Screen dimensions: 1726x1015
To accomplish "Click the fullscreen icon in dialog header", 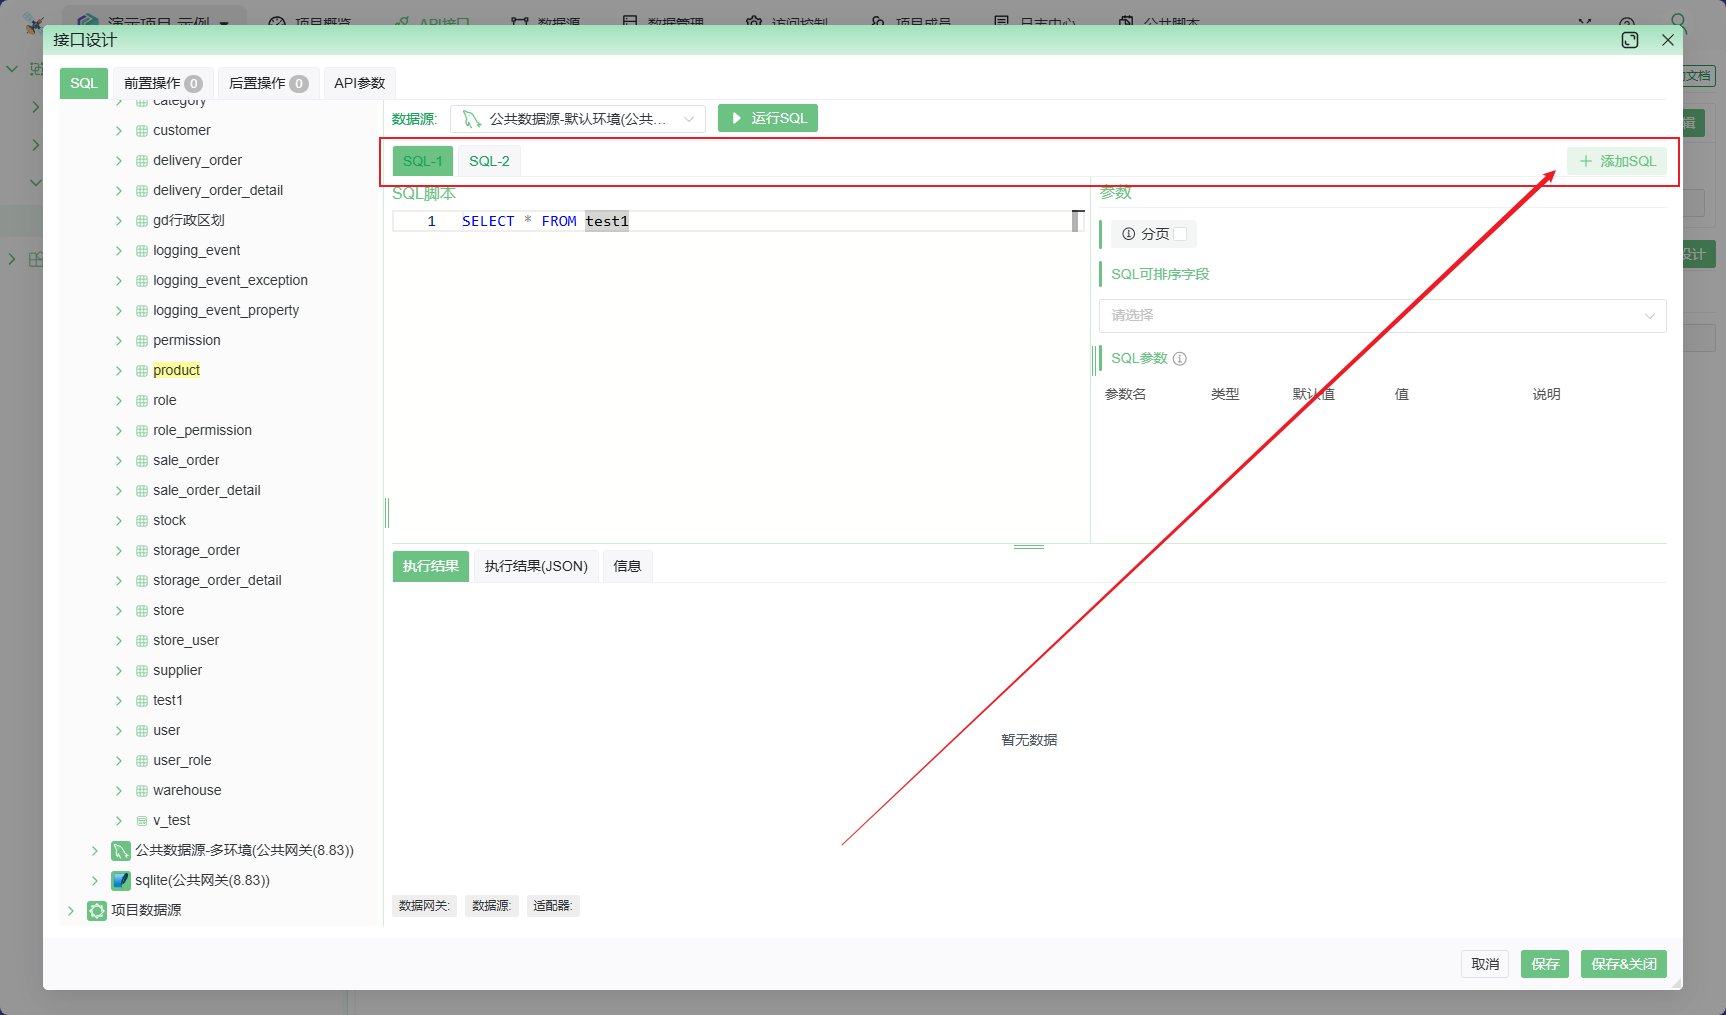I will (1630, 40).
